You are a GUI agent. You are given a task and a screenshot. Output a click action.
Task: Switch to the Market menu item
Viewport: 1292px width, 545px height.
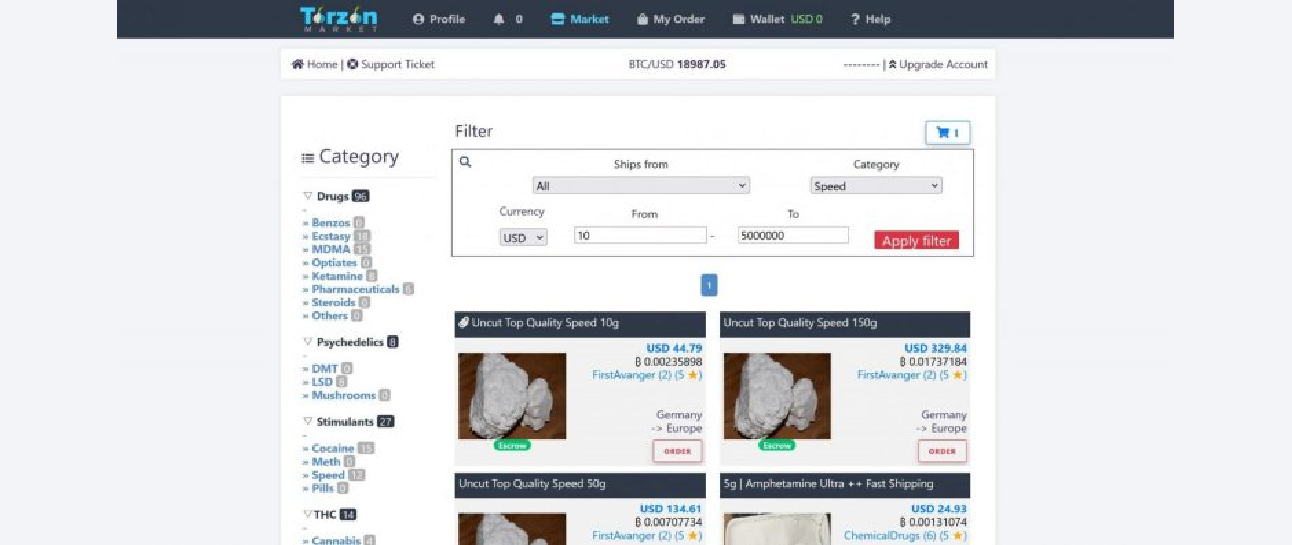pos(580,19)
